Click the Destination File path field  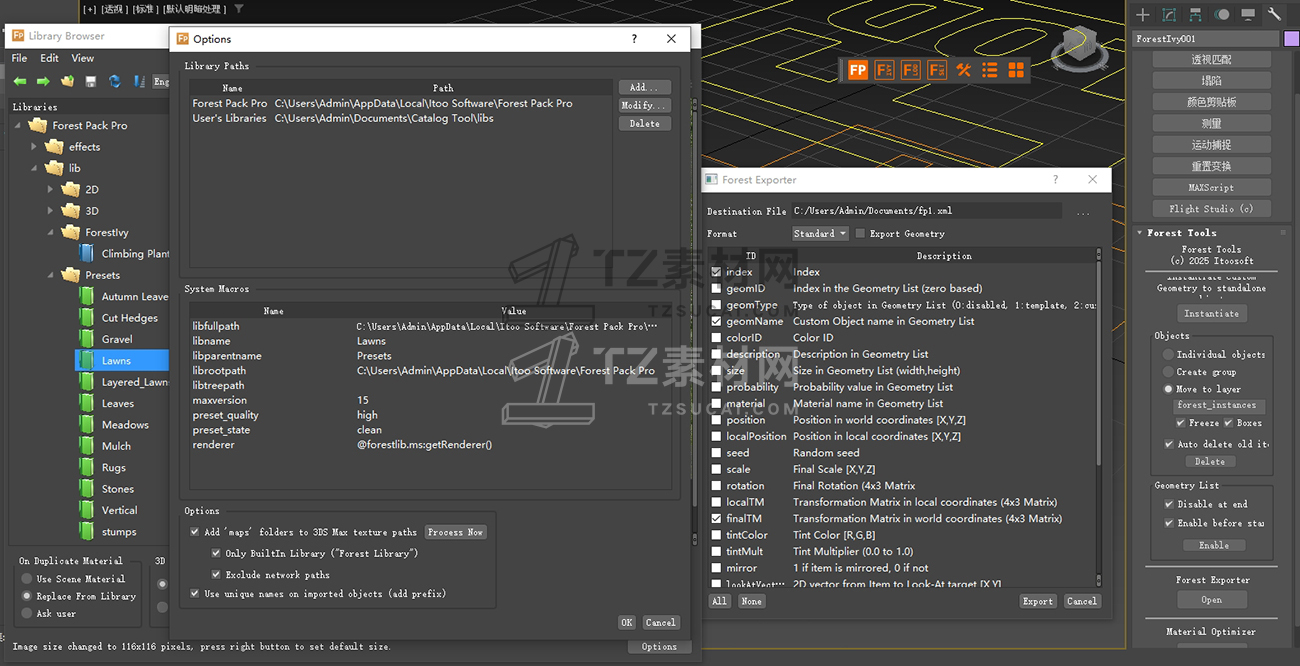[x=926, y=211]
